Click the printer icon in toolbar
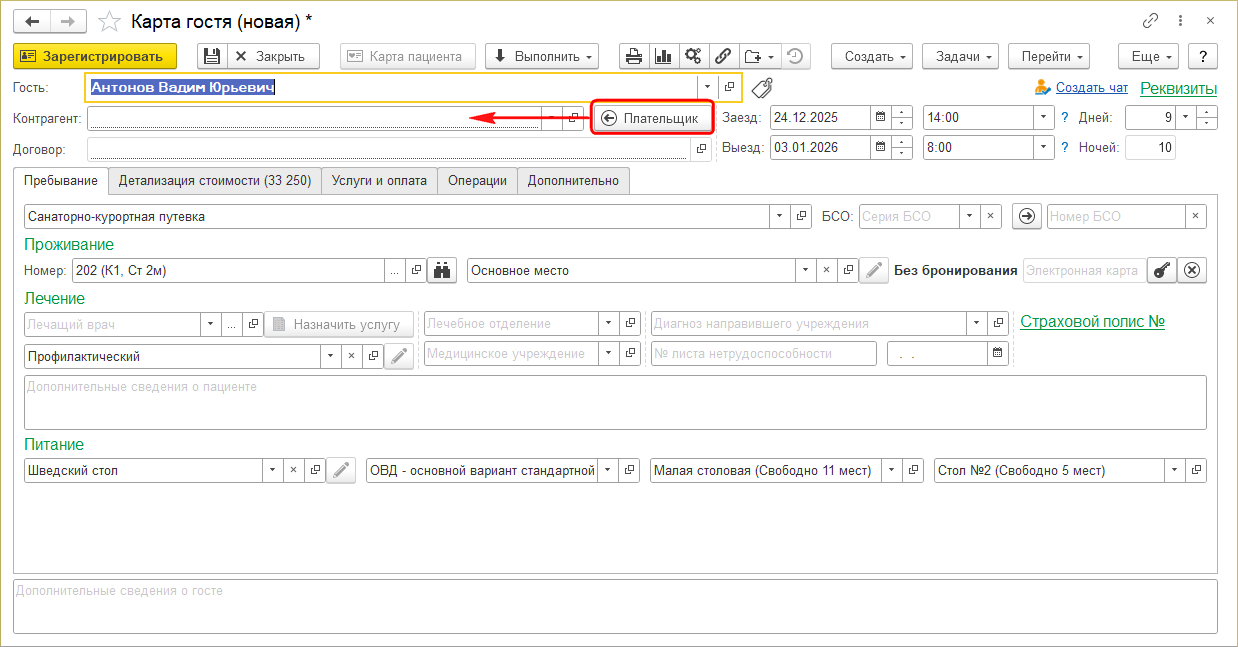The image size is (1238, 647). point(634,57)
